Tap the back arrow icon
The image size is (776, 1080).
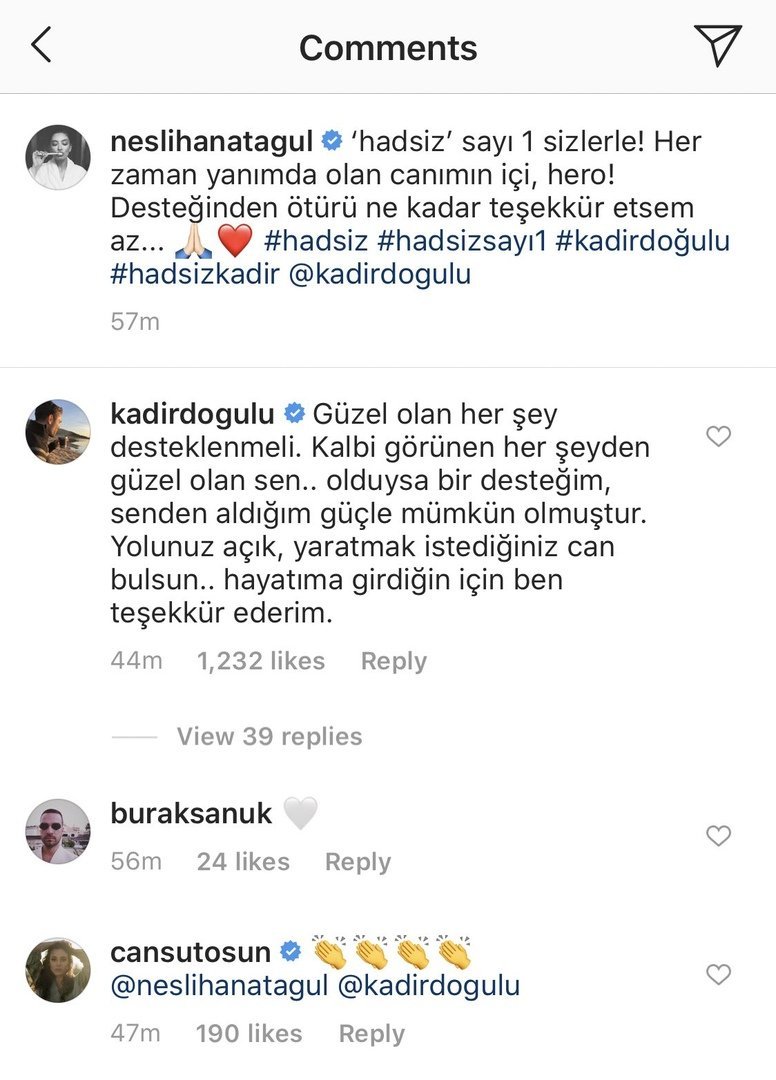point(41,45)
